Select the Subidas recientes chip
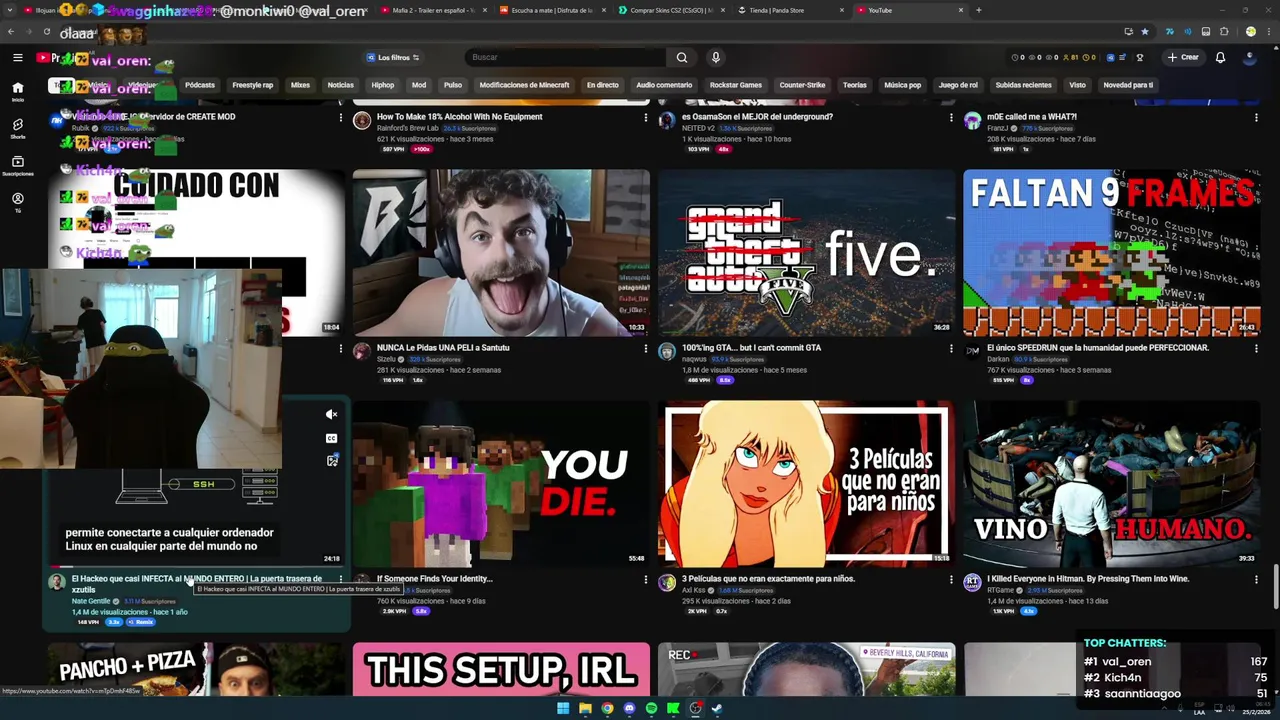Screen dimensions: 1280x720 pyautogui.click(x=1023, y=85)
